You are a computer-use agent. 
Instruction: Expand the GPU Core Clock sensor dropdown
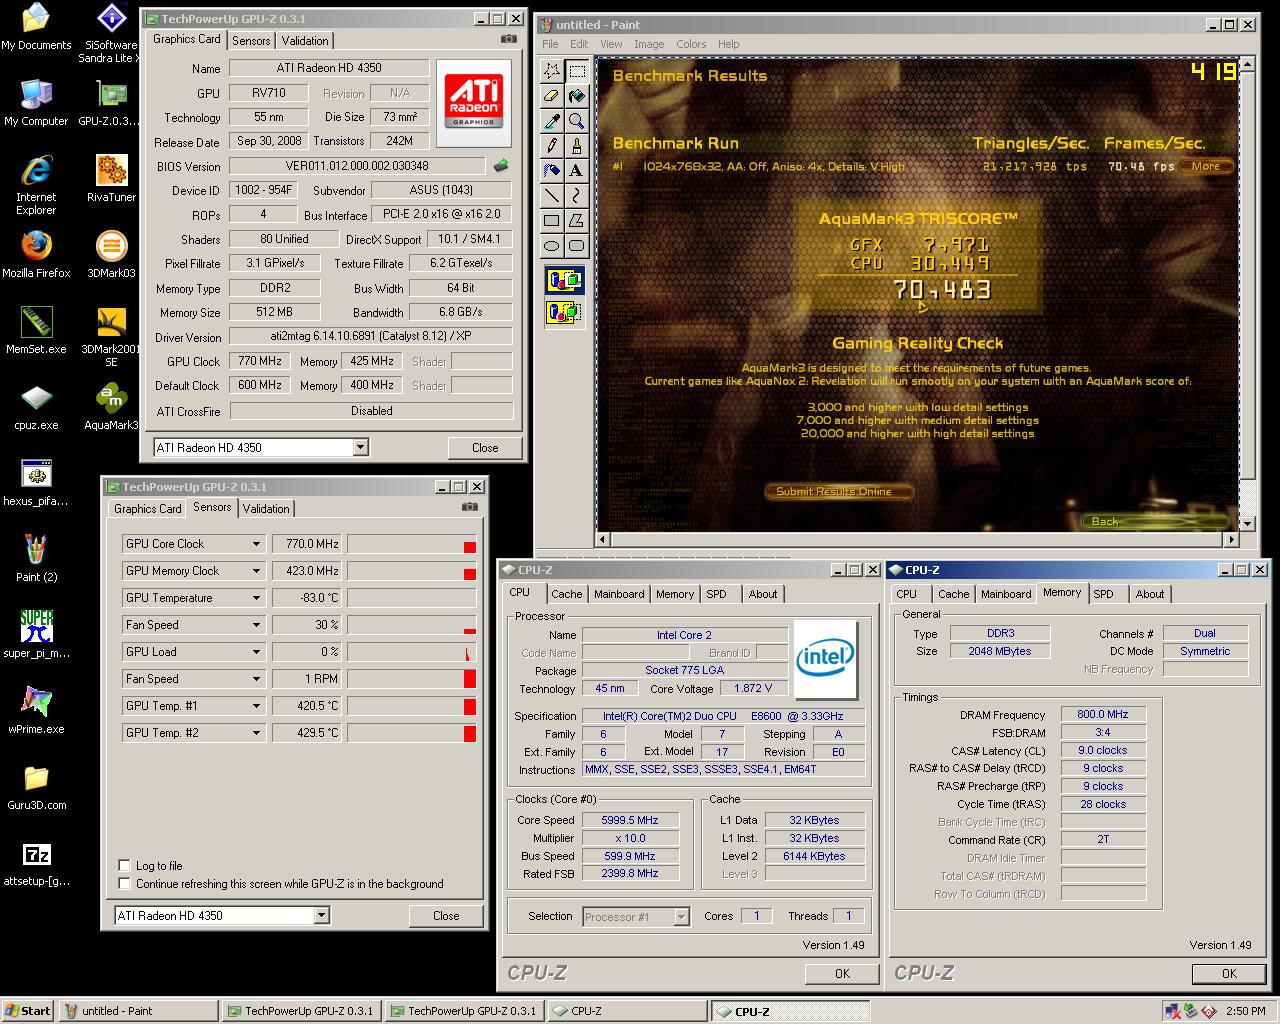pos(256,544)
